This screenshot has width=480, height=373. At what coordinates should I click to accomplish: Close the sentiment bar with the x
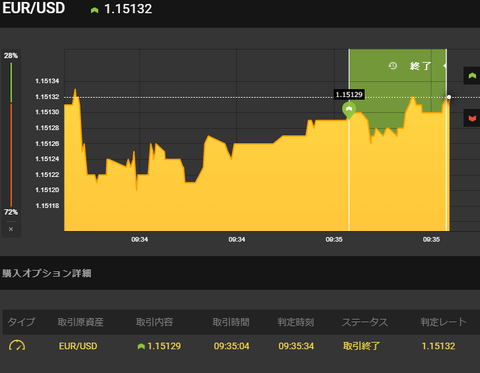pos(11,229)
